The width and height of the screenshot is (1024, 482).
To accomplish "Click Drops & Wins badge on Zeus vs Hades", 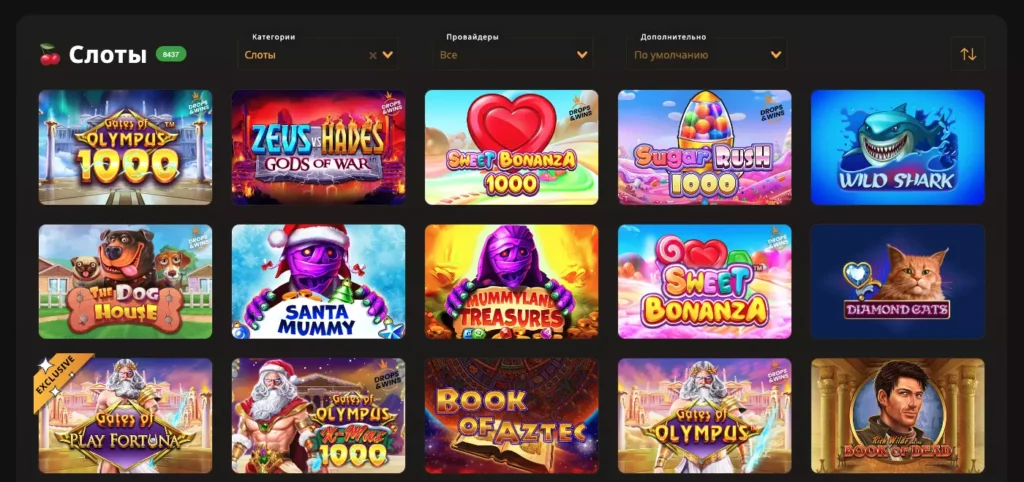I will pyautogui.click(x=391, y=104).
